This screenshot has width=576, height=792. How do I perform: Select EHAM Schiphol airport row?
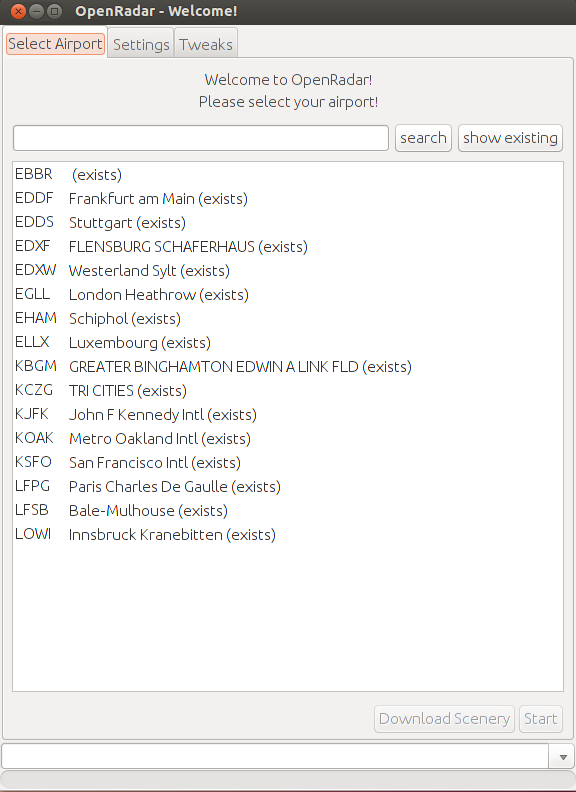[x=288, y=318]
